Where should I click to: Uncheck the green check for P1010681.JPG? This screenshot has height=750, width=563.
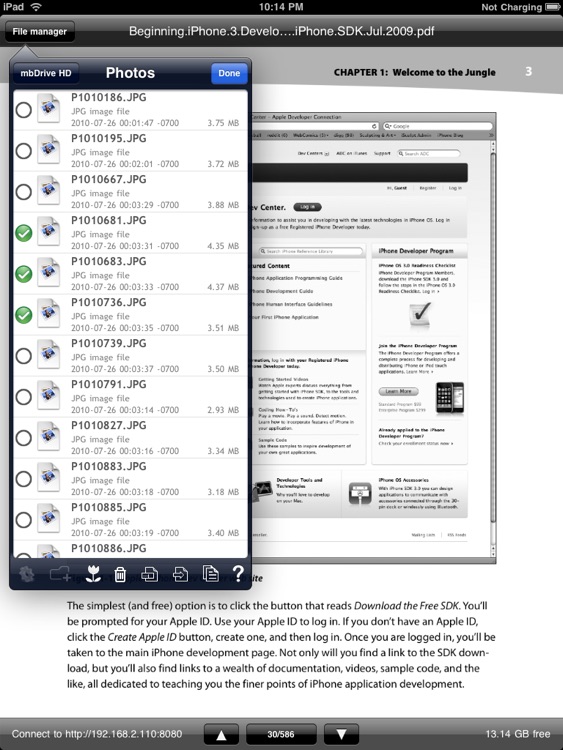coord(23,233)
